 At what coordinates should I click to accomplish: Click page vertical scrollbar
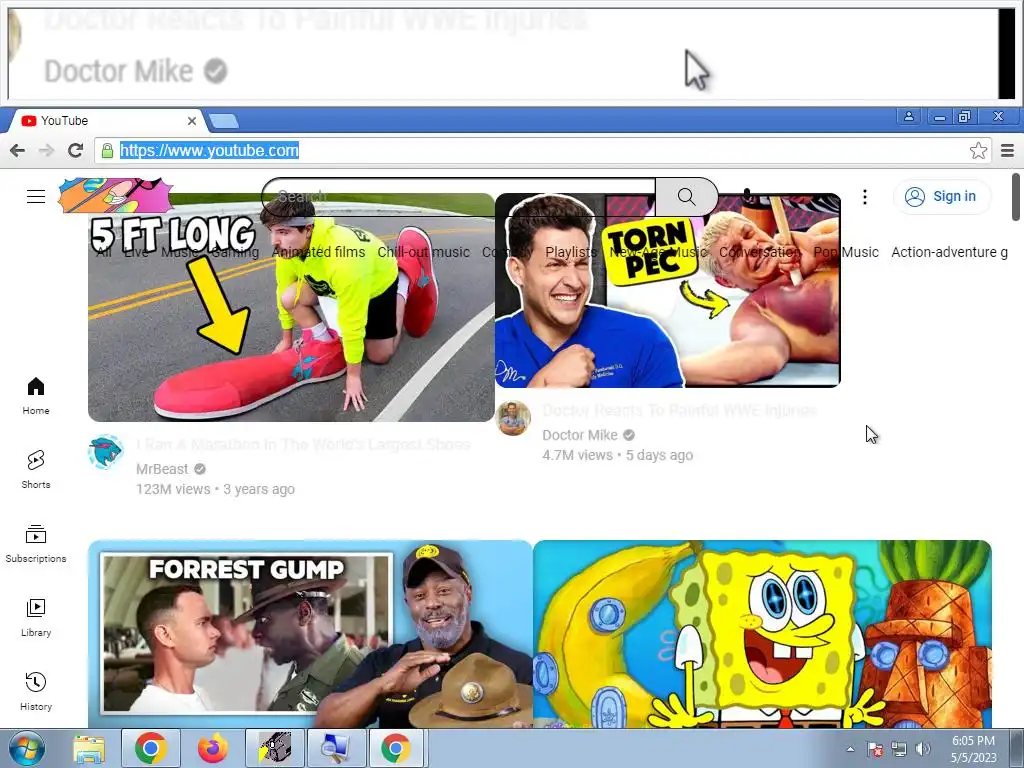(1016, 197)
